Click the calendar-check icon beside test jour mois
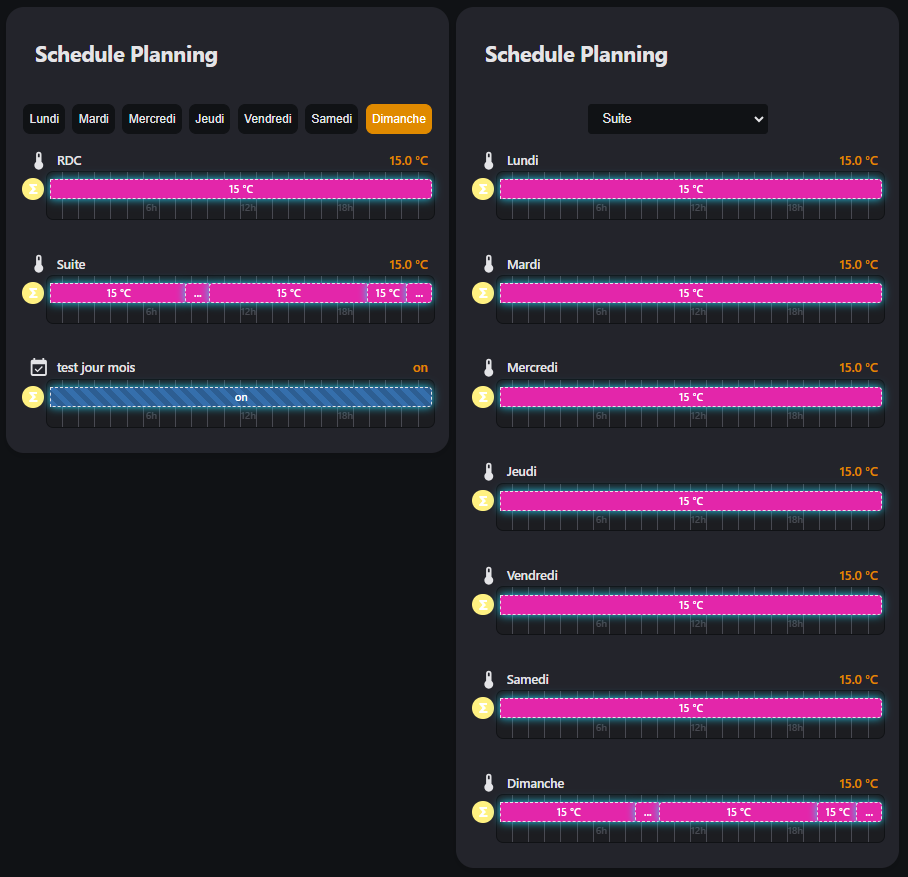The width and height of the screenshot is (908, 877). pyautogui.click(x=39, y=368)
